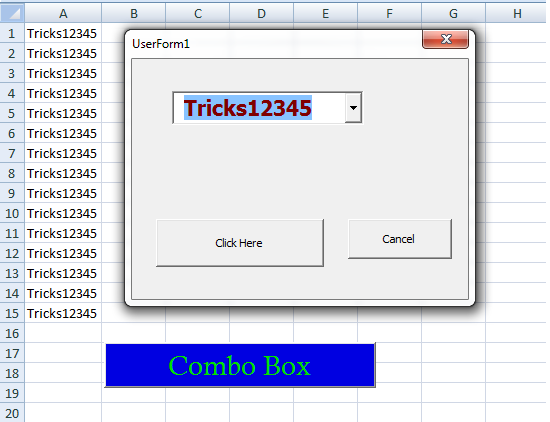Select all cells with corner triangle

(12, 13)
